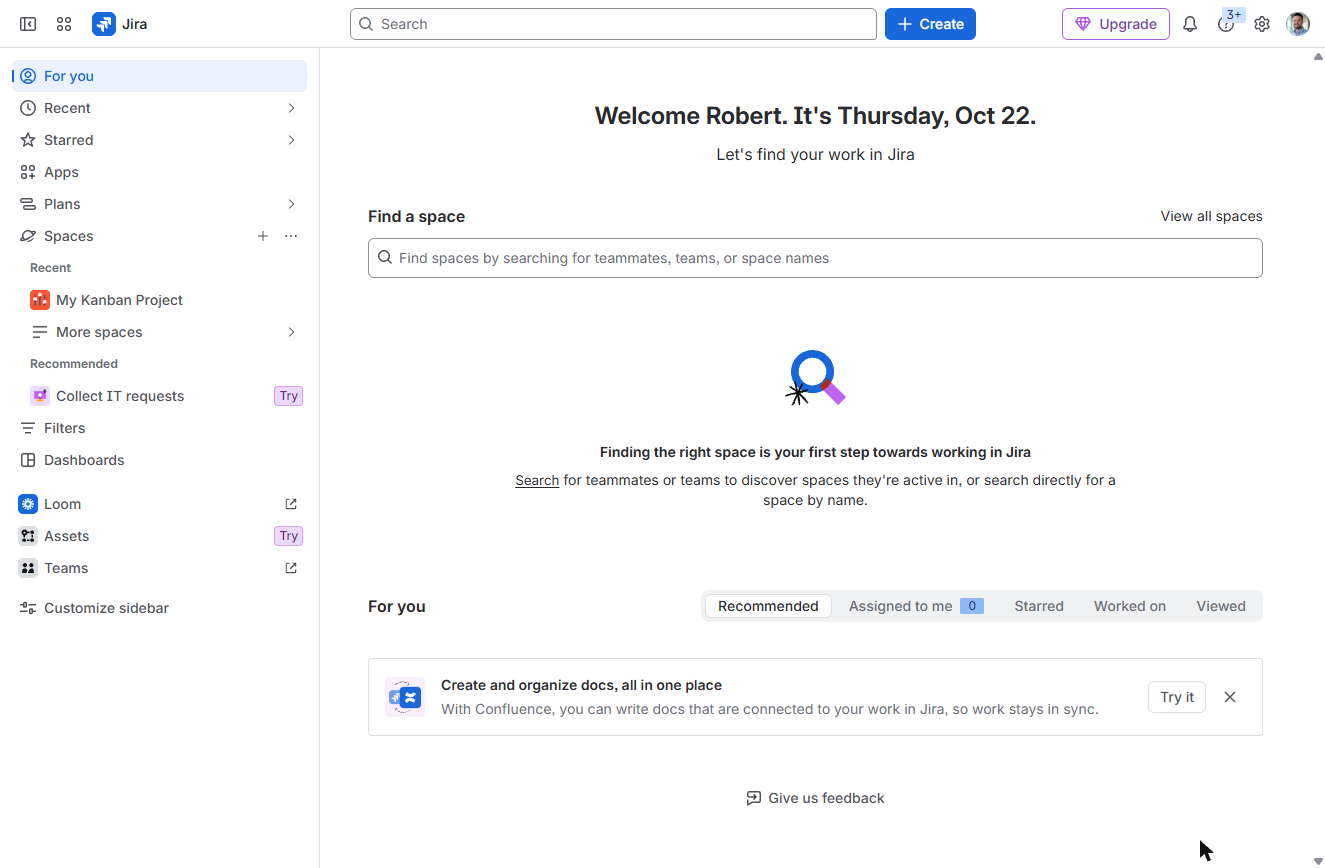Open the settings gear
Image resolution: width=1325 pixels, height=868 pixels.
click(x=1262, y=24)
